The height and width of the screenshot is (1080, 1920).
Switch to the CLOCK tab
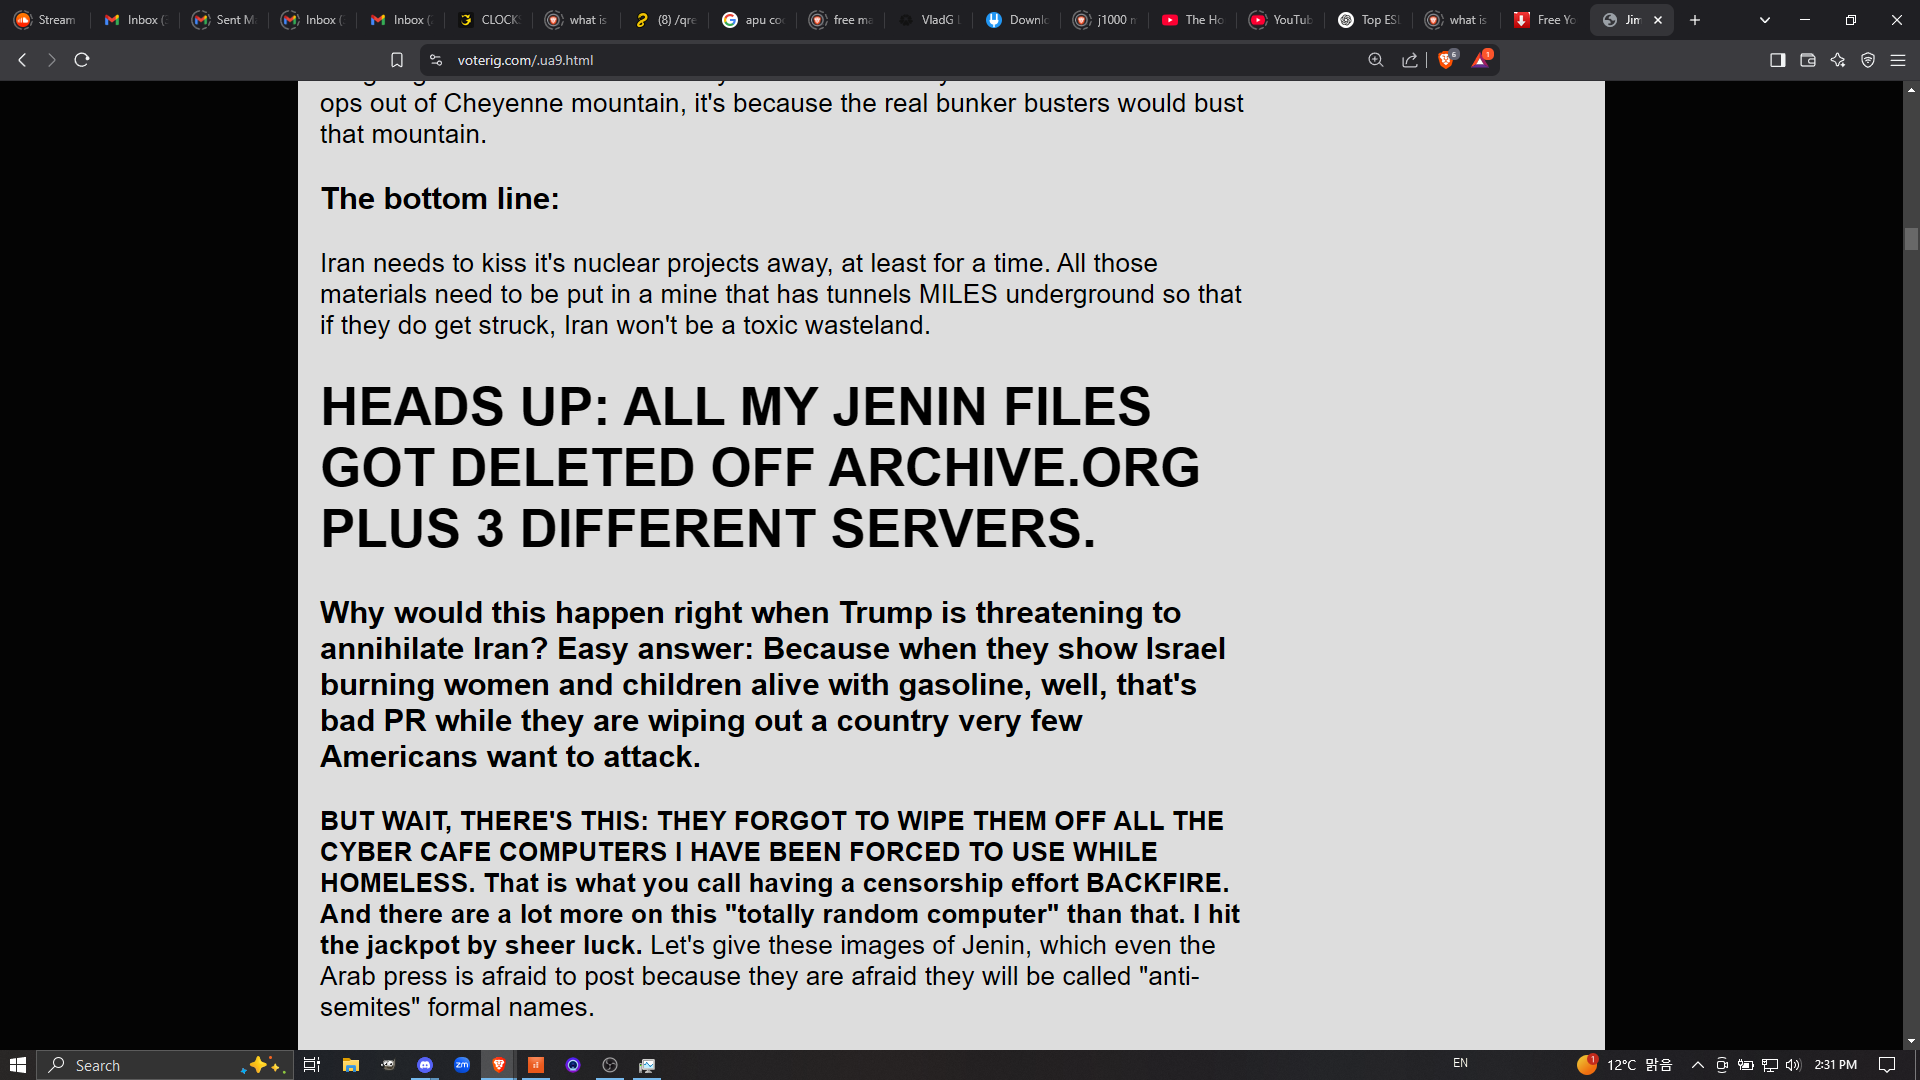tap(490, 20)
